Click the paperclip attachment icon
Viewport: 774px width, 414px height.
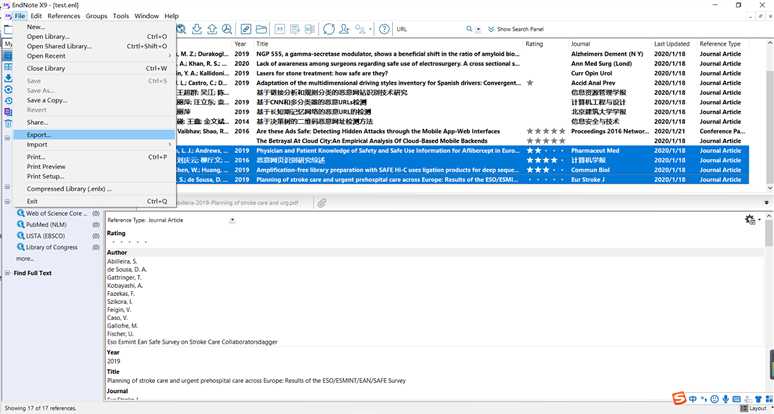(322, 203)
